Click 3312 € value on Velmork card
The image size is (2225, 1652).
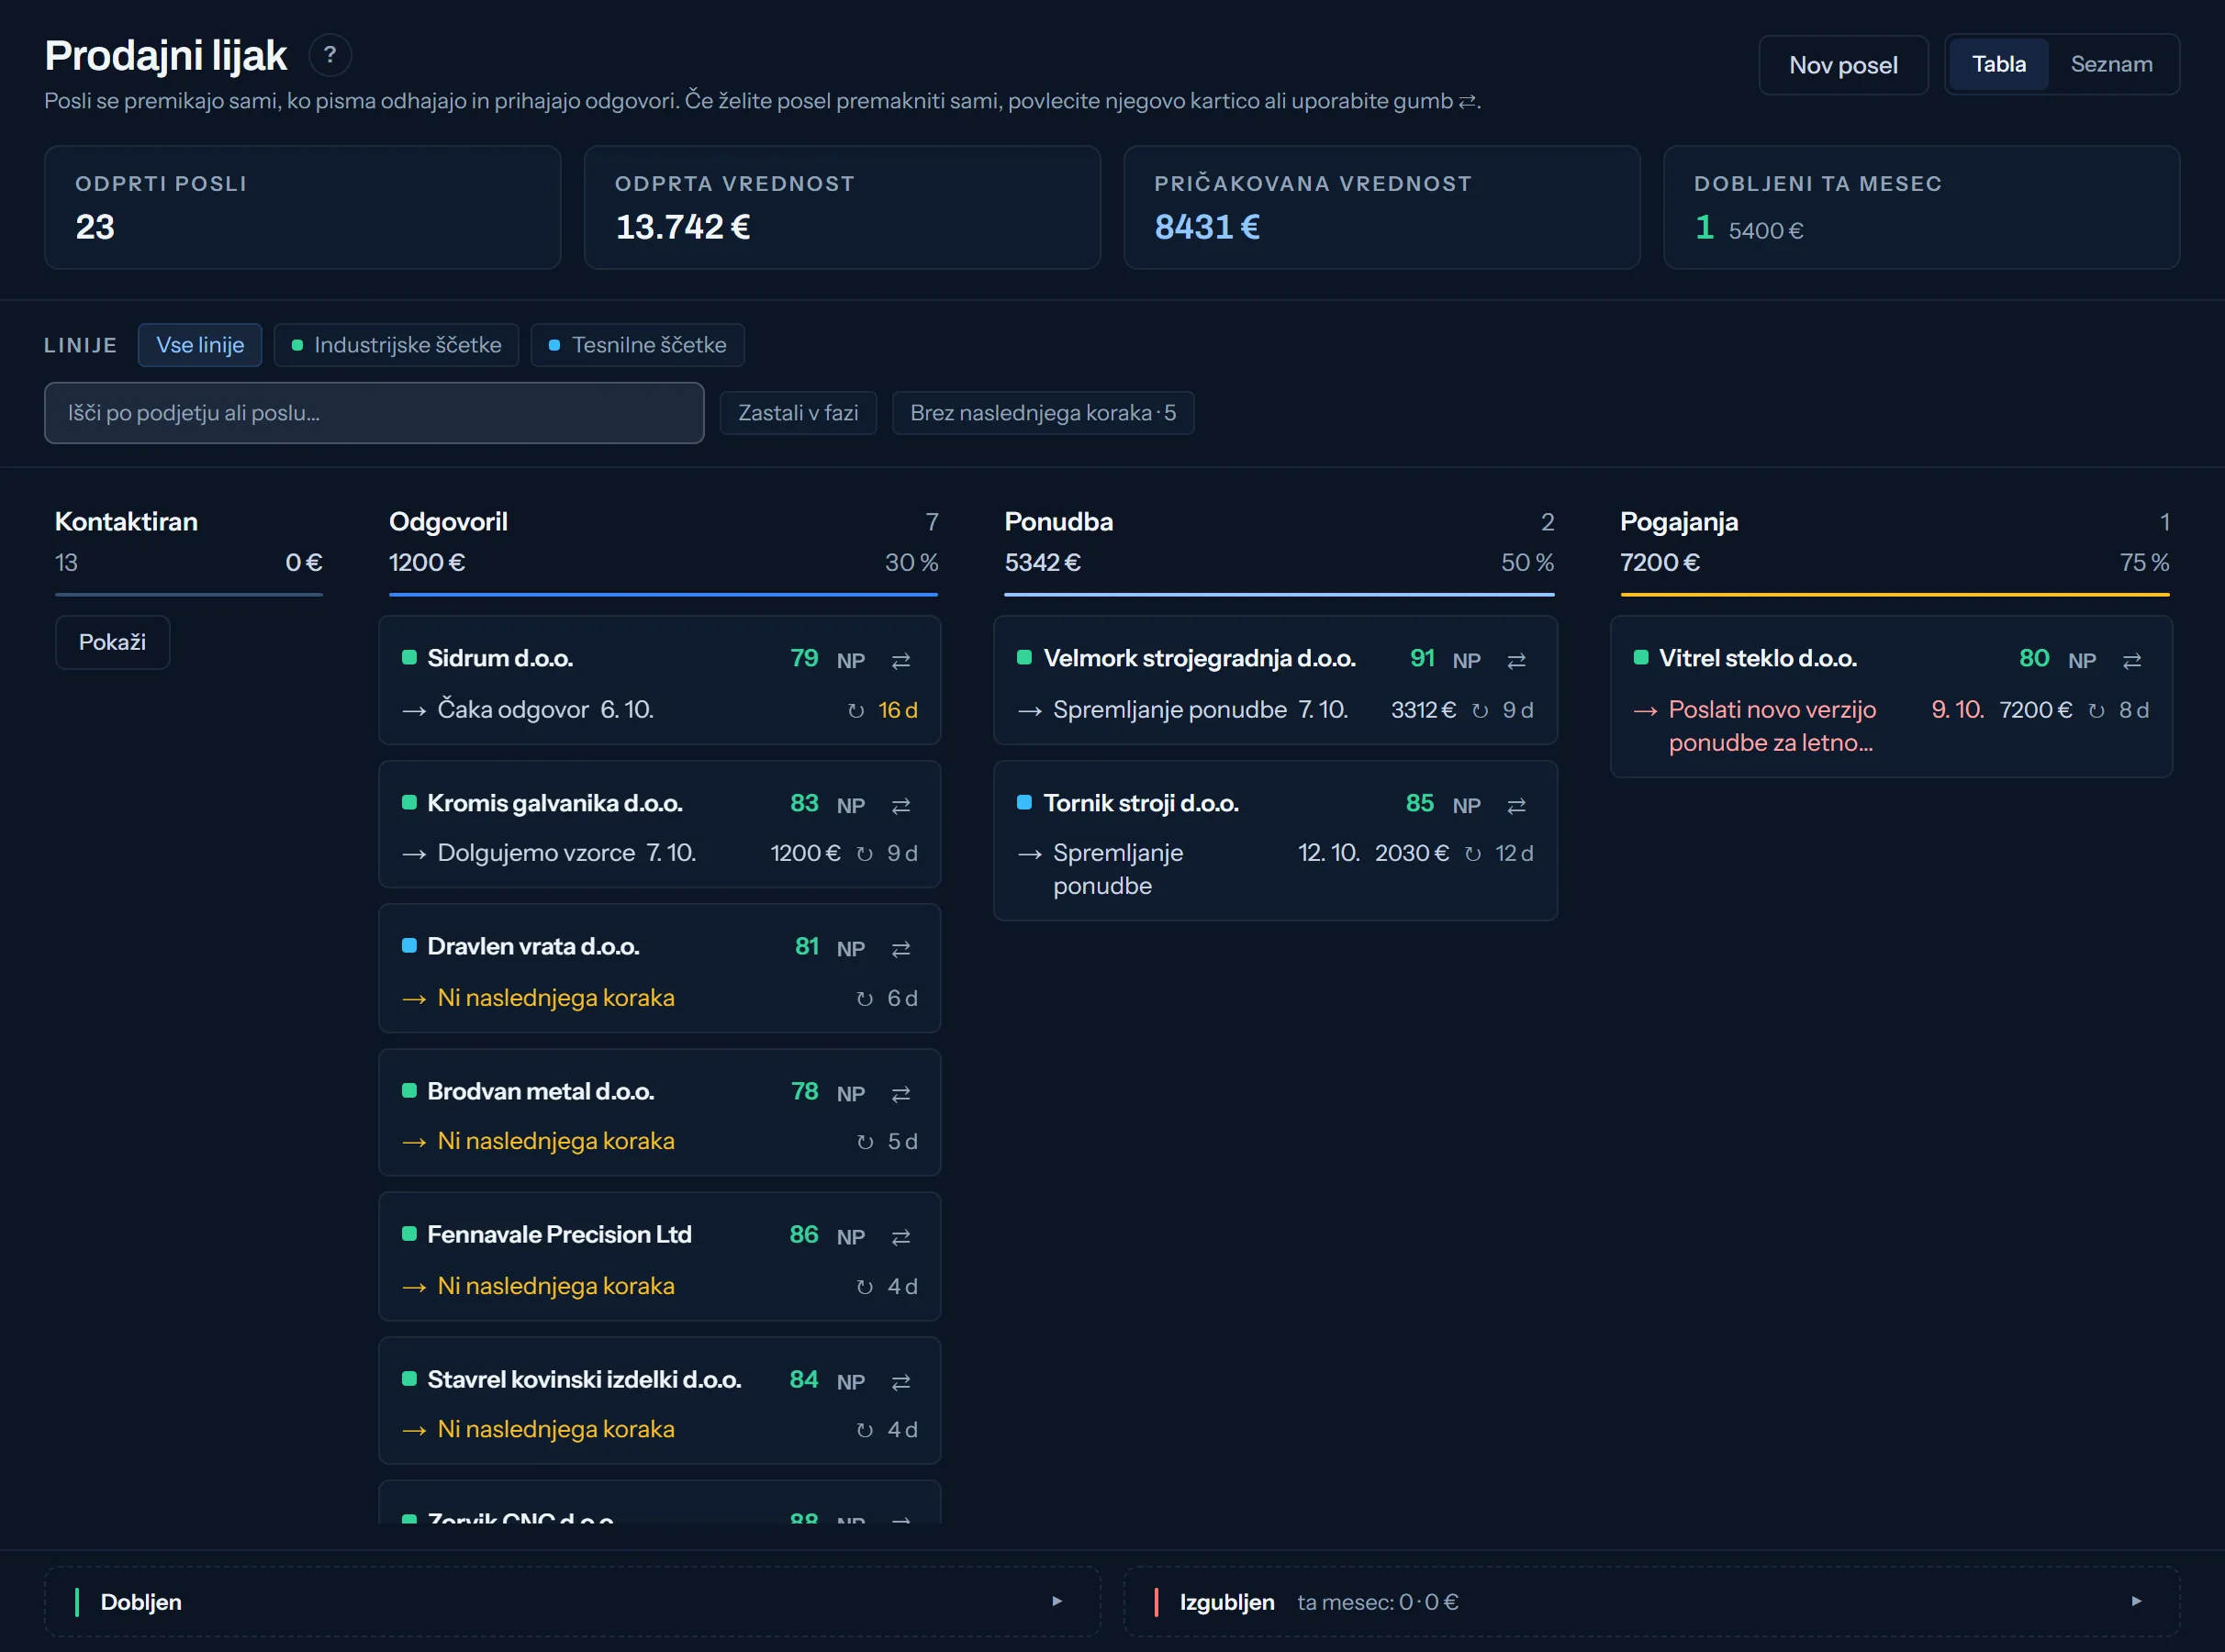pyautogui.click(x=1422, y=710)
